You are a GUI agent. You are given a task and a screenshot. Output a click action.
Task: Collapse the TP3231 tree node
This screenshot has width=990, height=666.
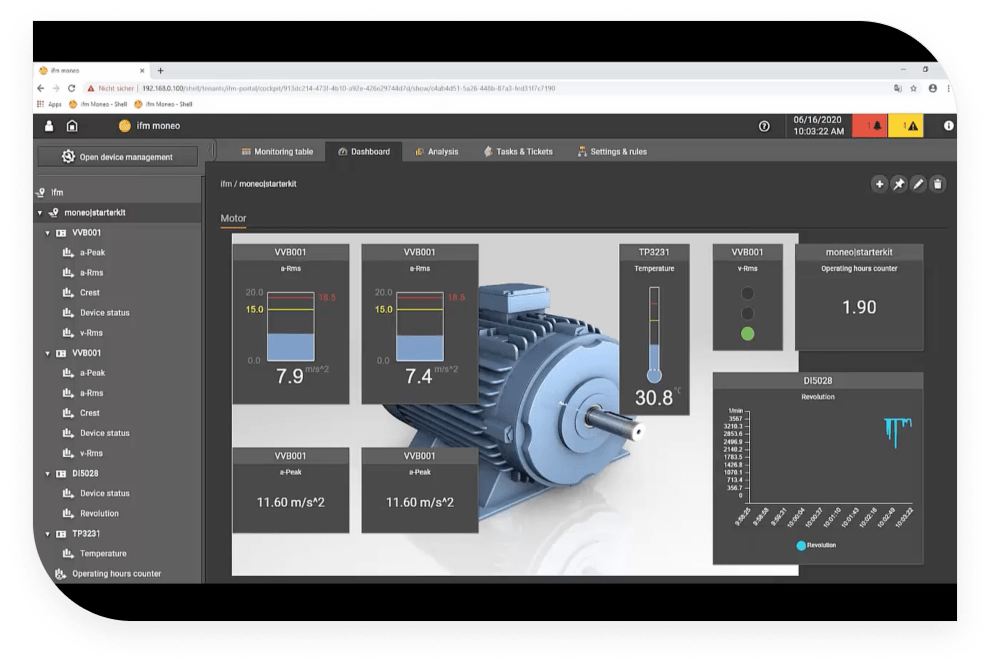[47, 534]
